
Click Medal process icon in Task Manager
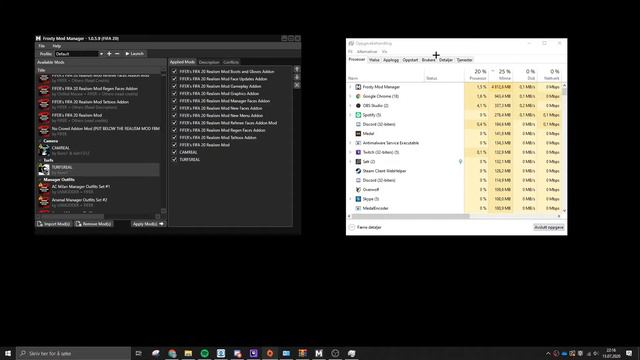[x=358, y=133]
